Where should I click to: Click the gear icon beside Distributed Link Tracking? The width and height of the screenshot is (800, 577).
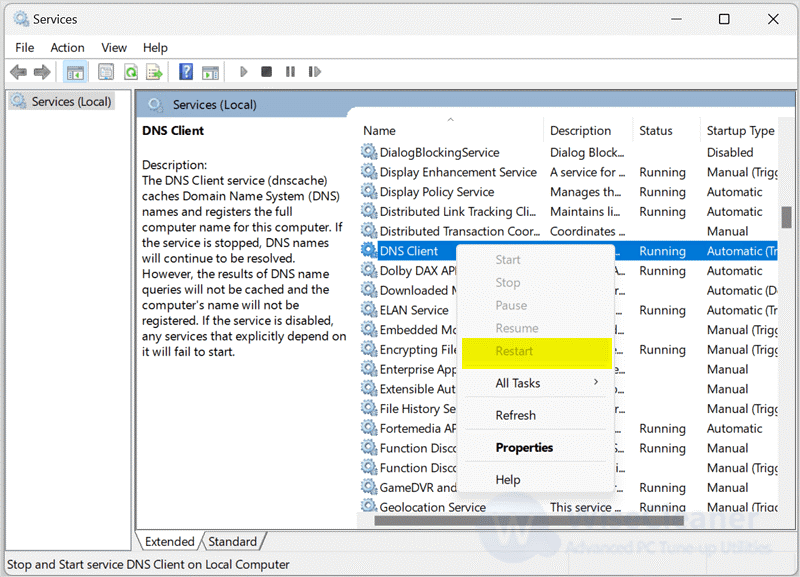[368, 211]
